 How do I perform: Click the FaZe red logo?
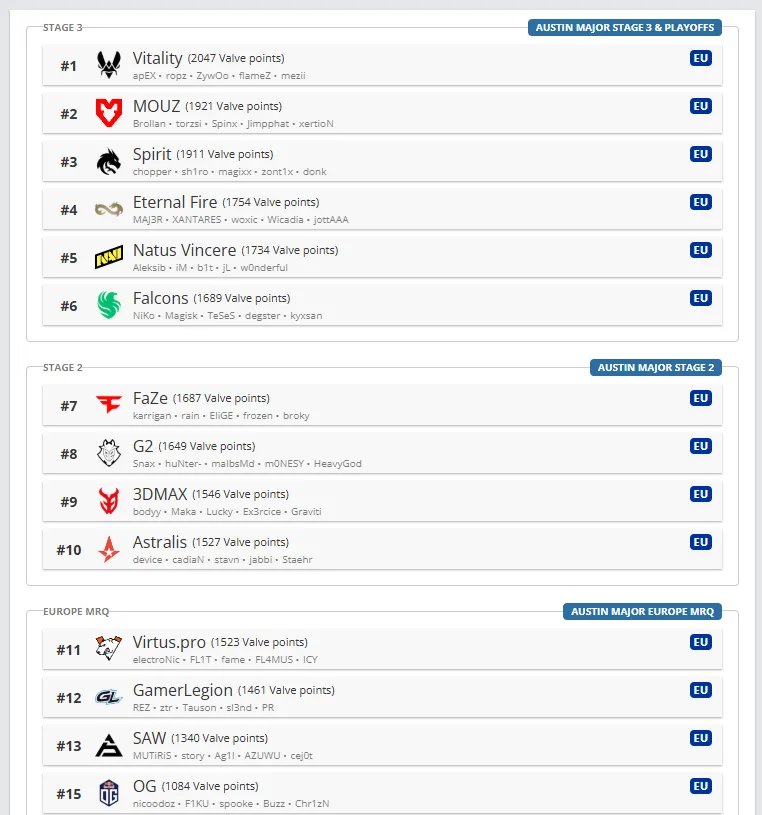click(x=109, y=404)
